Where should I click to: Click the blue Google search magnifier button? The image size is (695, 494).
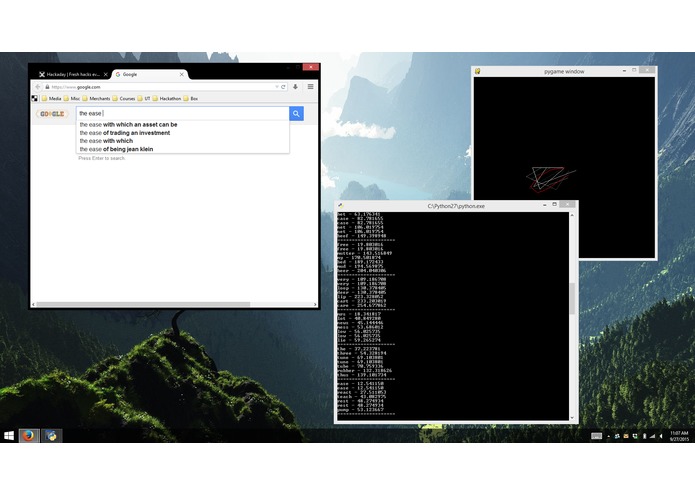point(296,114)
